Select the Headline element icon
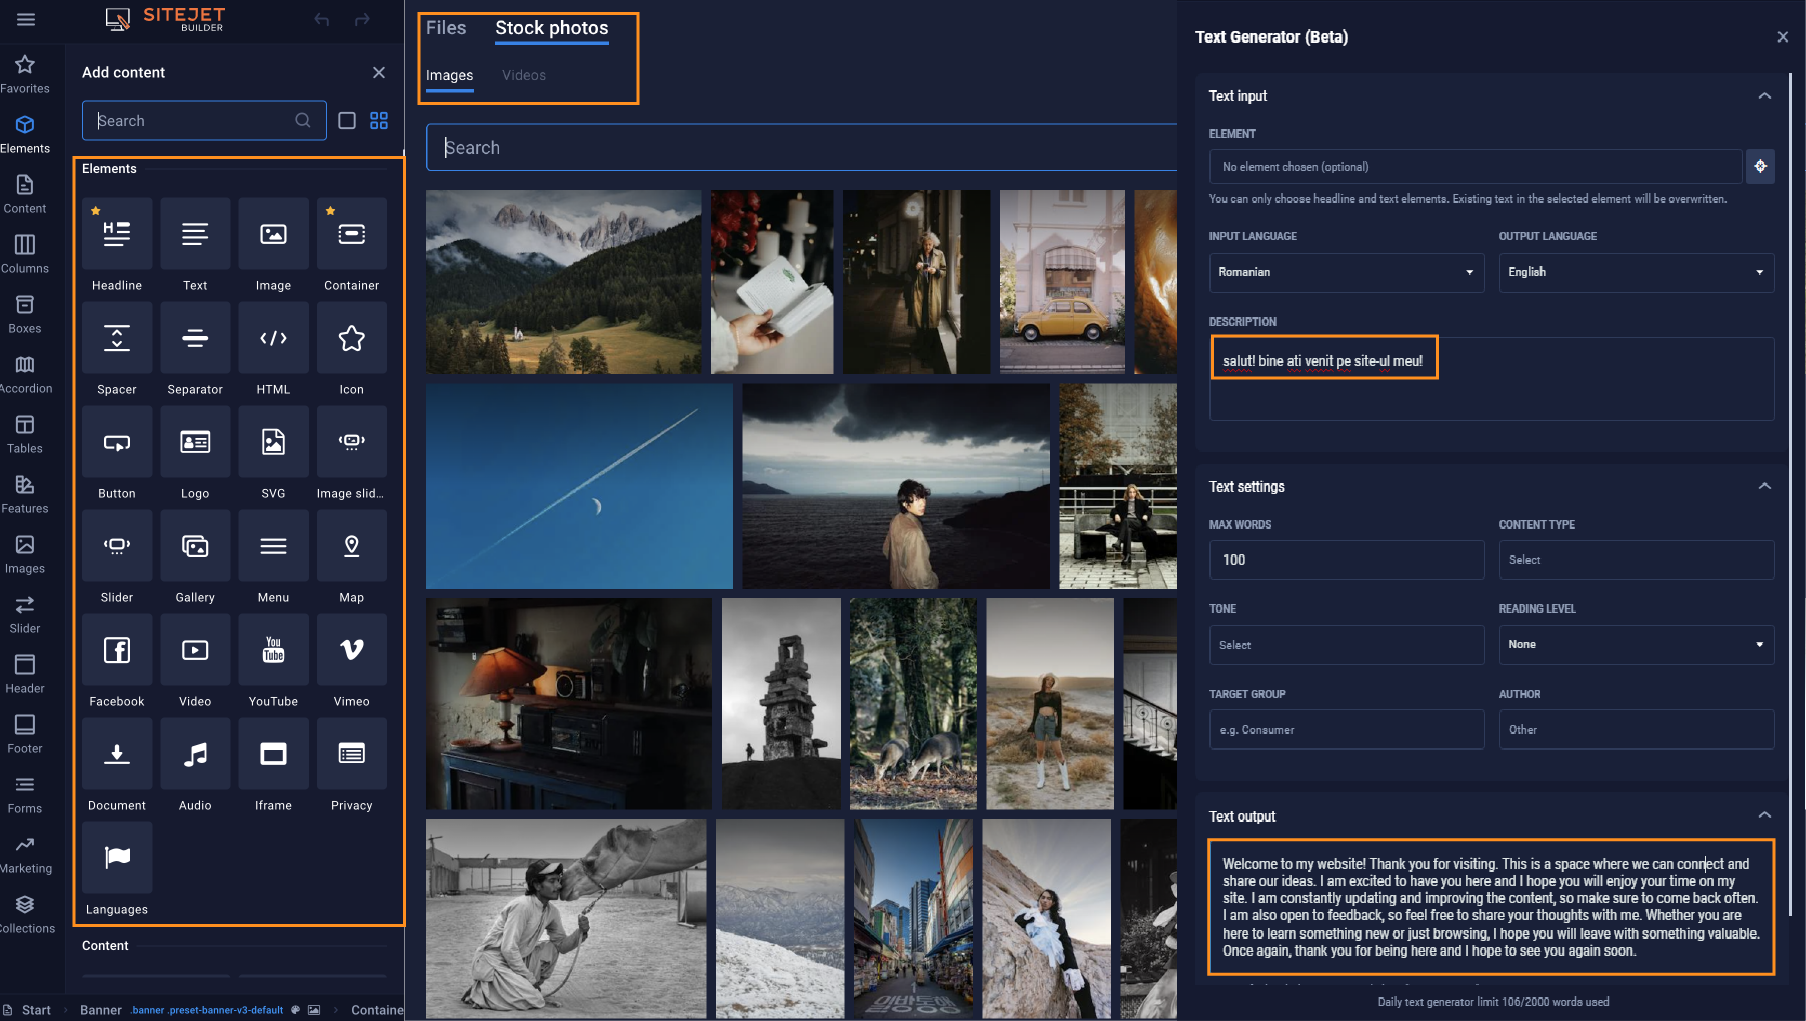 click(117, 235)
